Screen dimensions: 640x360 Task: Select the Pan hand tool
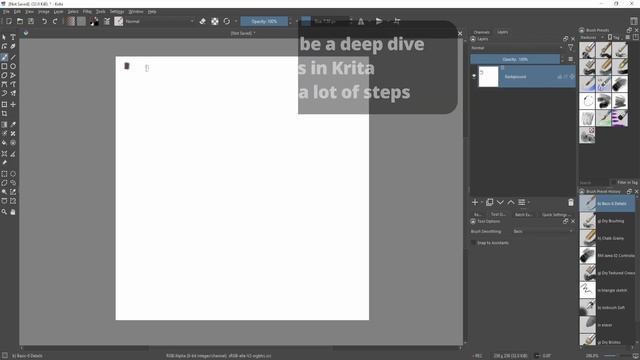click(x=13, y=212)
